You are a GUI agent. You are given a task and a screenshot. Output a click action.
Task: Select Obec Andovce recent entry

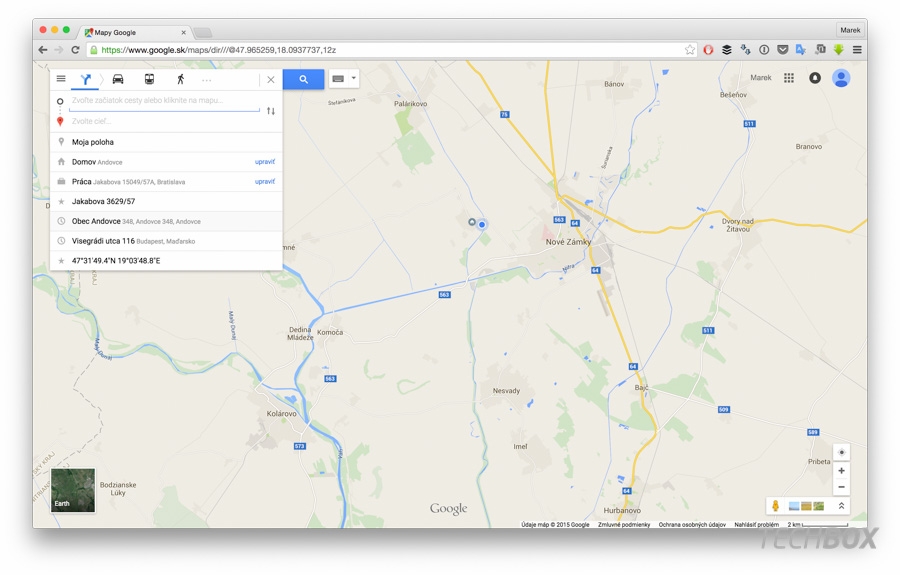click(166, 221)
